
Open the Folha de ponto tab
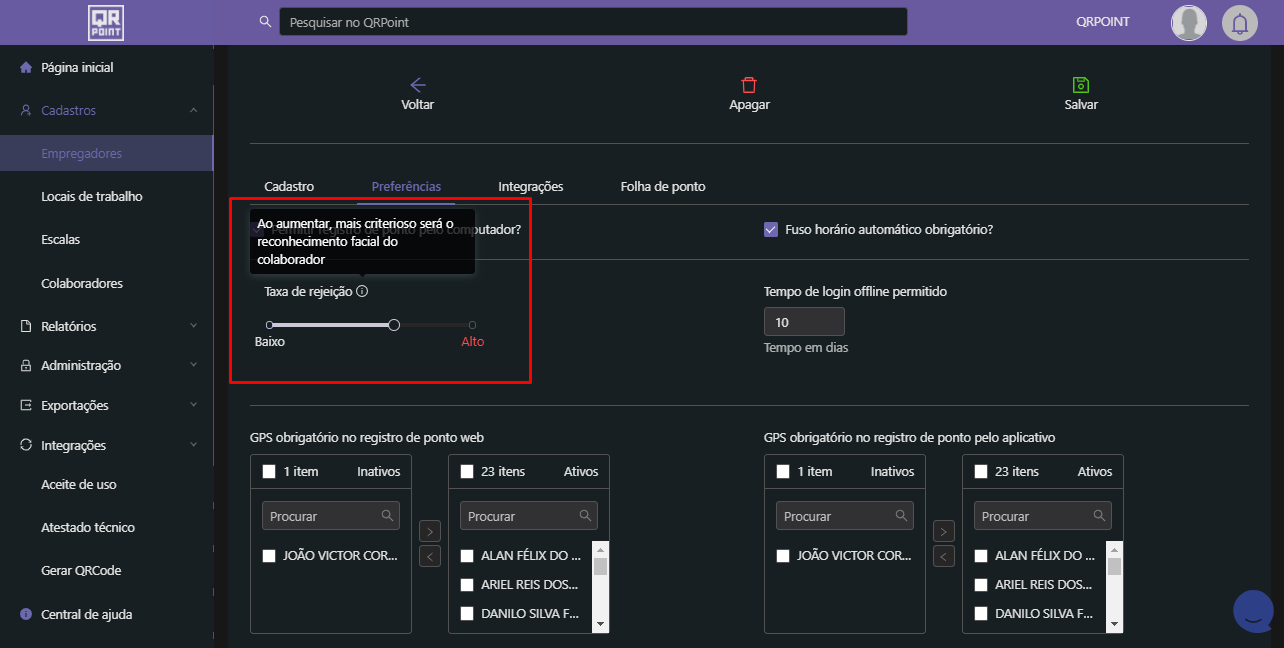click(662, 187)
